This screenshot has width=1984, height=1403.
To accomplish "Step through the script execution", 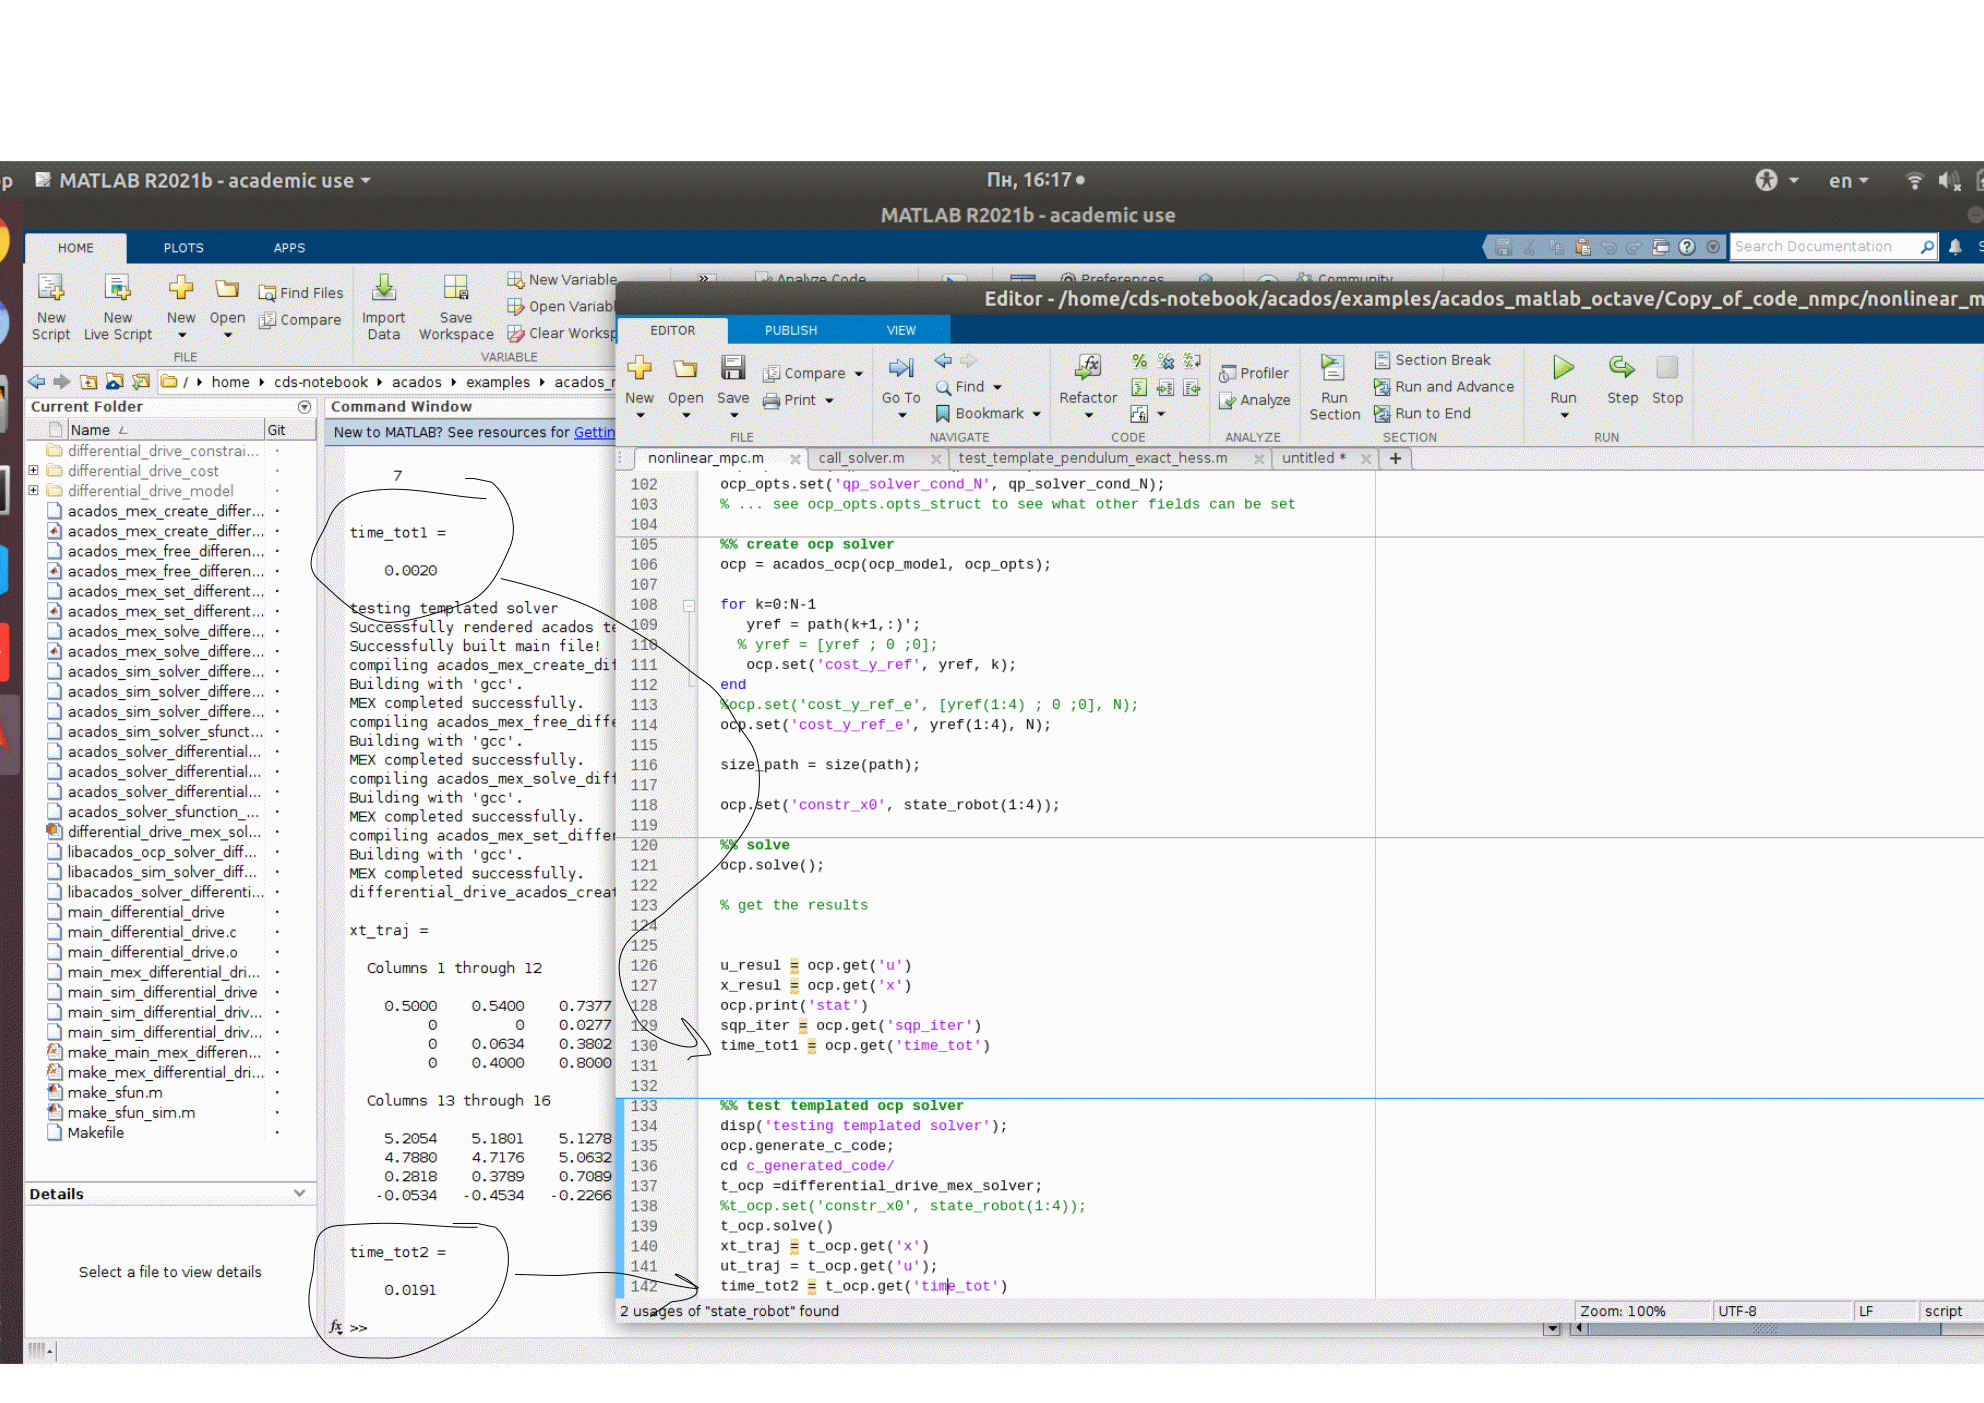I will pos(1622,380).
